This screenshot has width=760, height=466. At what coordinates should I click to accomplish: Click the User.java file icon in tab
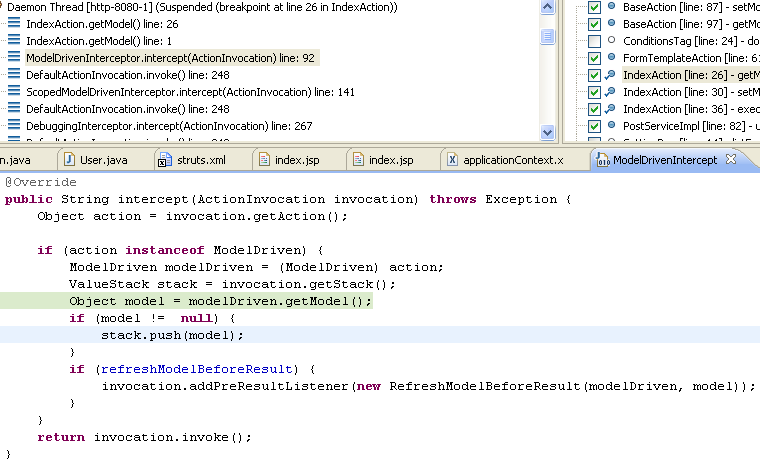tap(69, 160)
